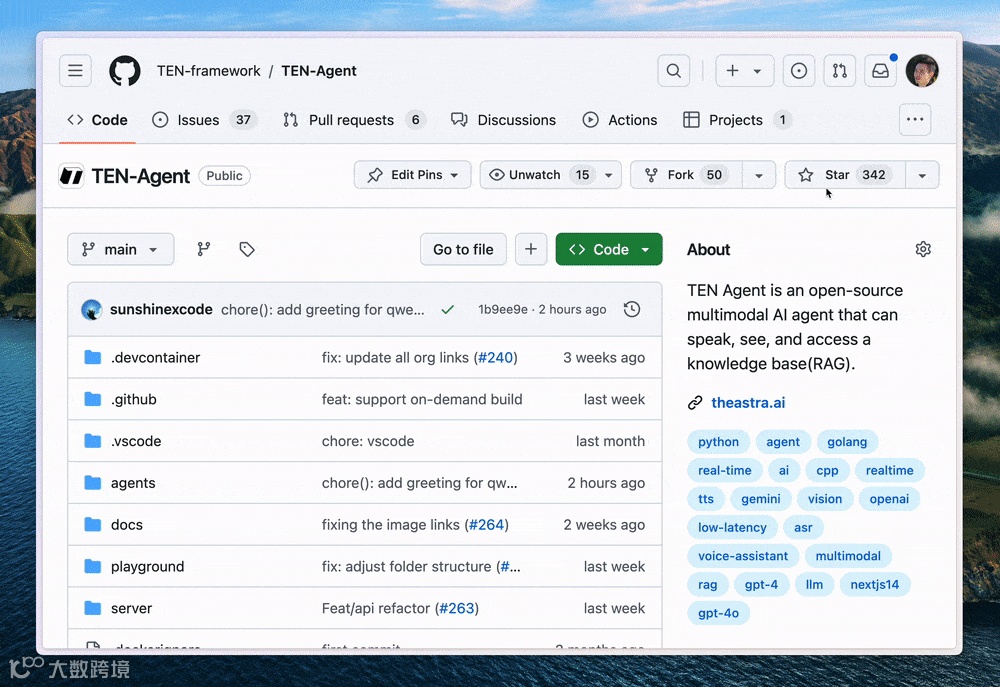Open the three-dot more tabs menu
The image size is (1000, 687).
point(915,119)
